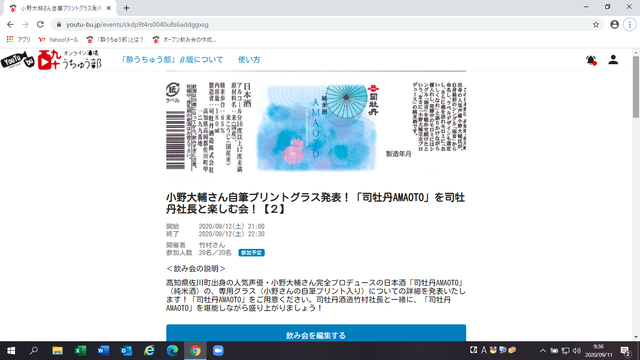Click the IME input mode A indicator

click(484, 350)
